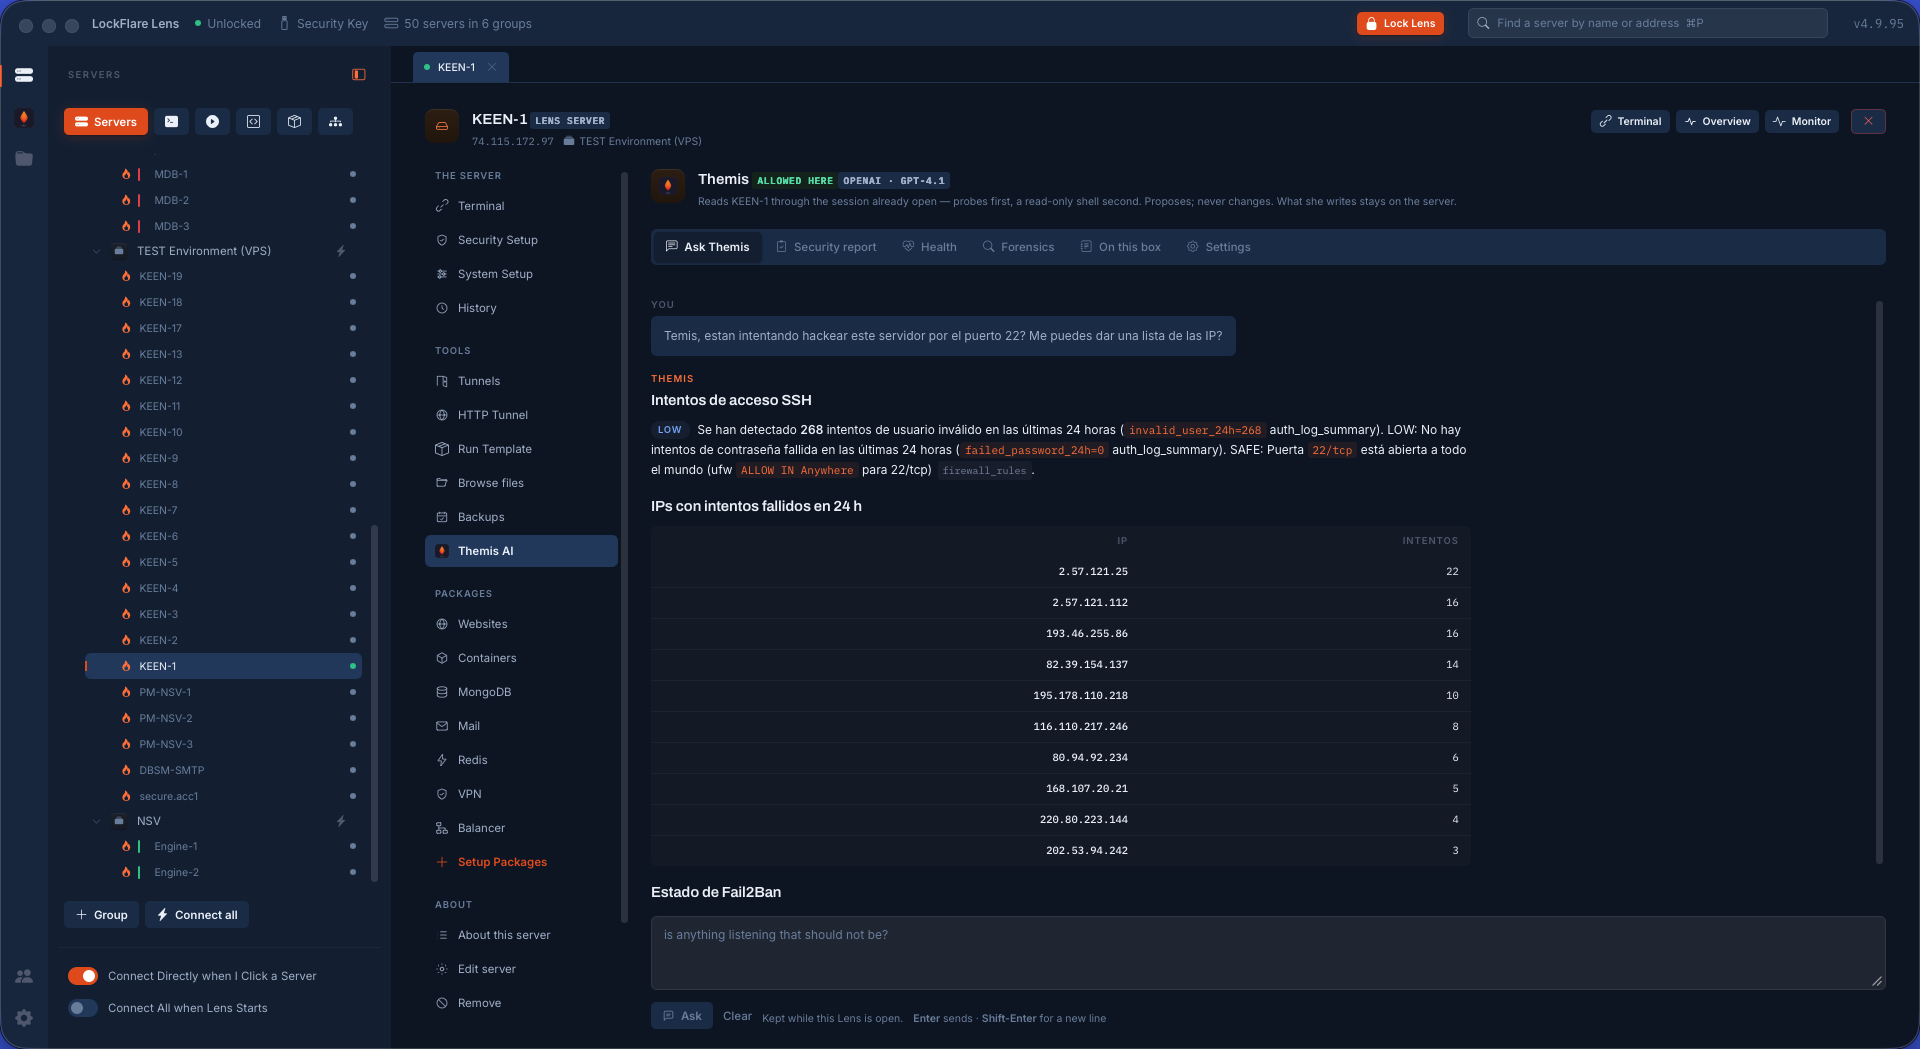Viewport: 1920px width, 1049px height.
Task: Clear the Themis conversation
Action: point(737,1016)
